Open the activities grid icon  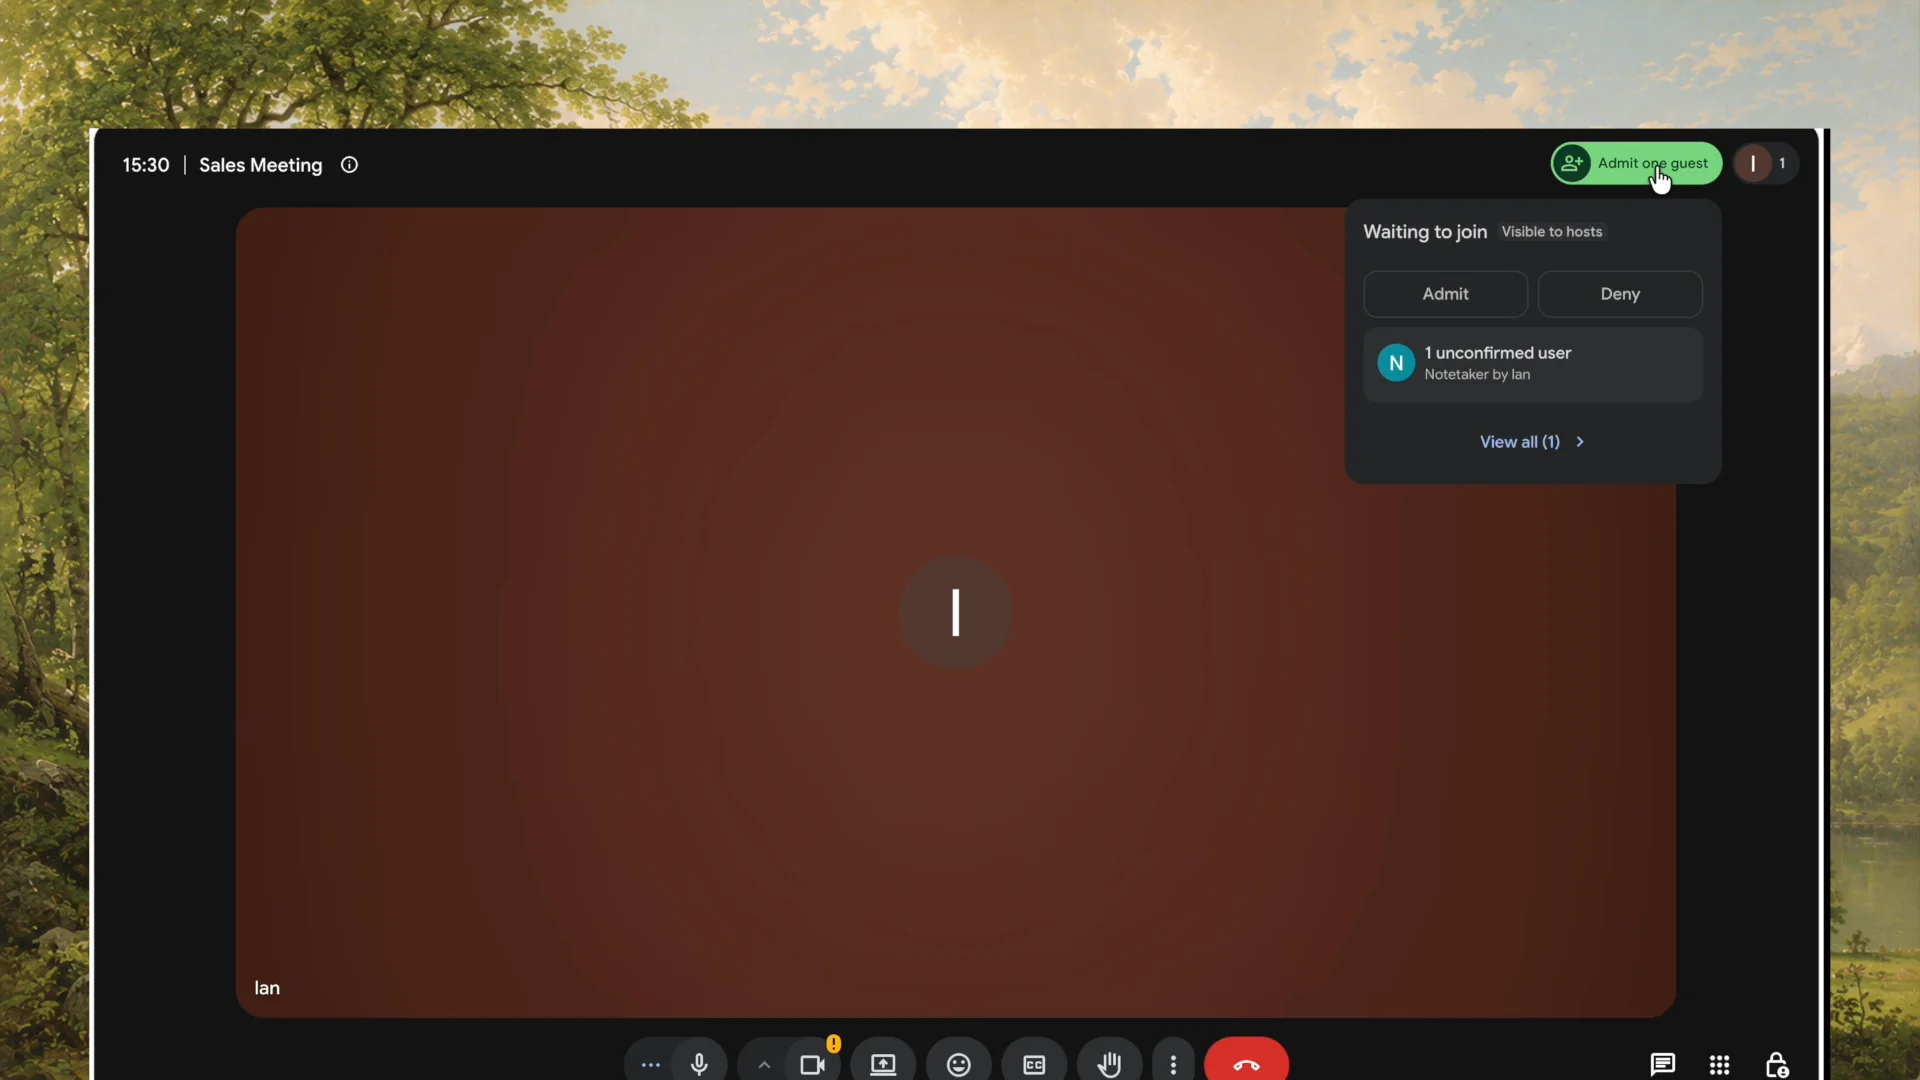click(x=1719, y=1065)
